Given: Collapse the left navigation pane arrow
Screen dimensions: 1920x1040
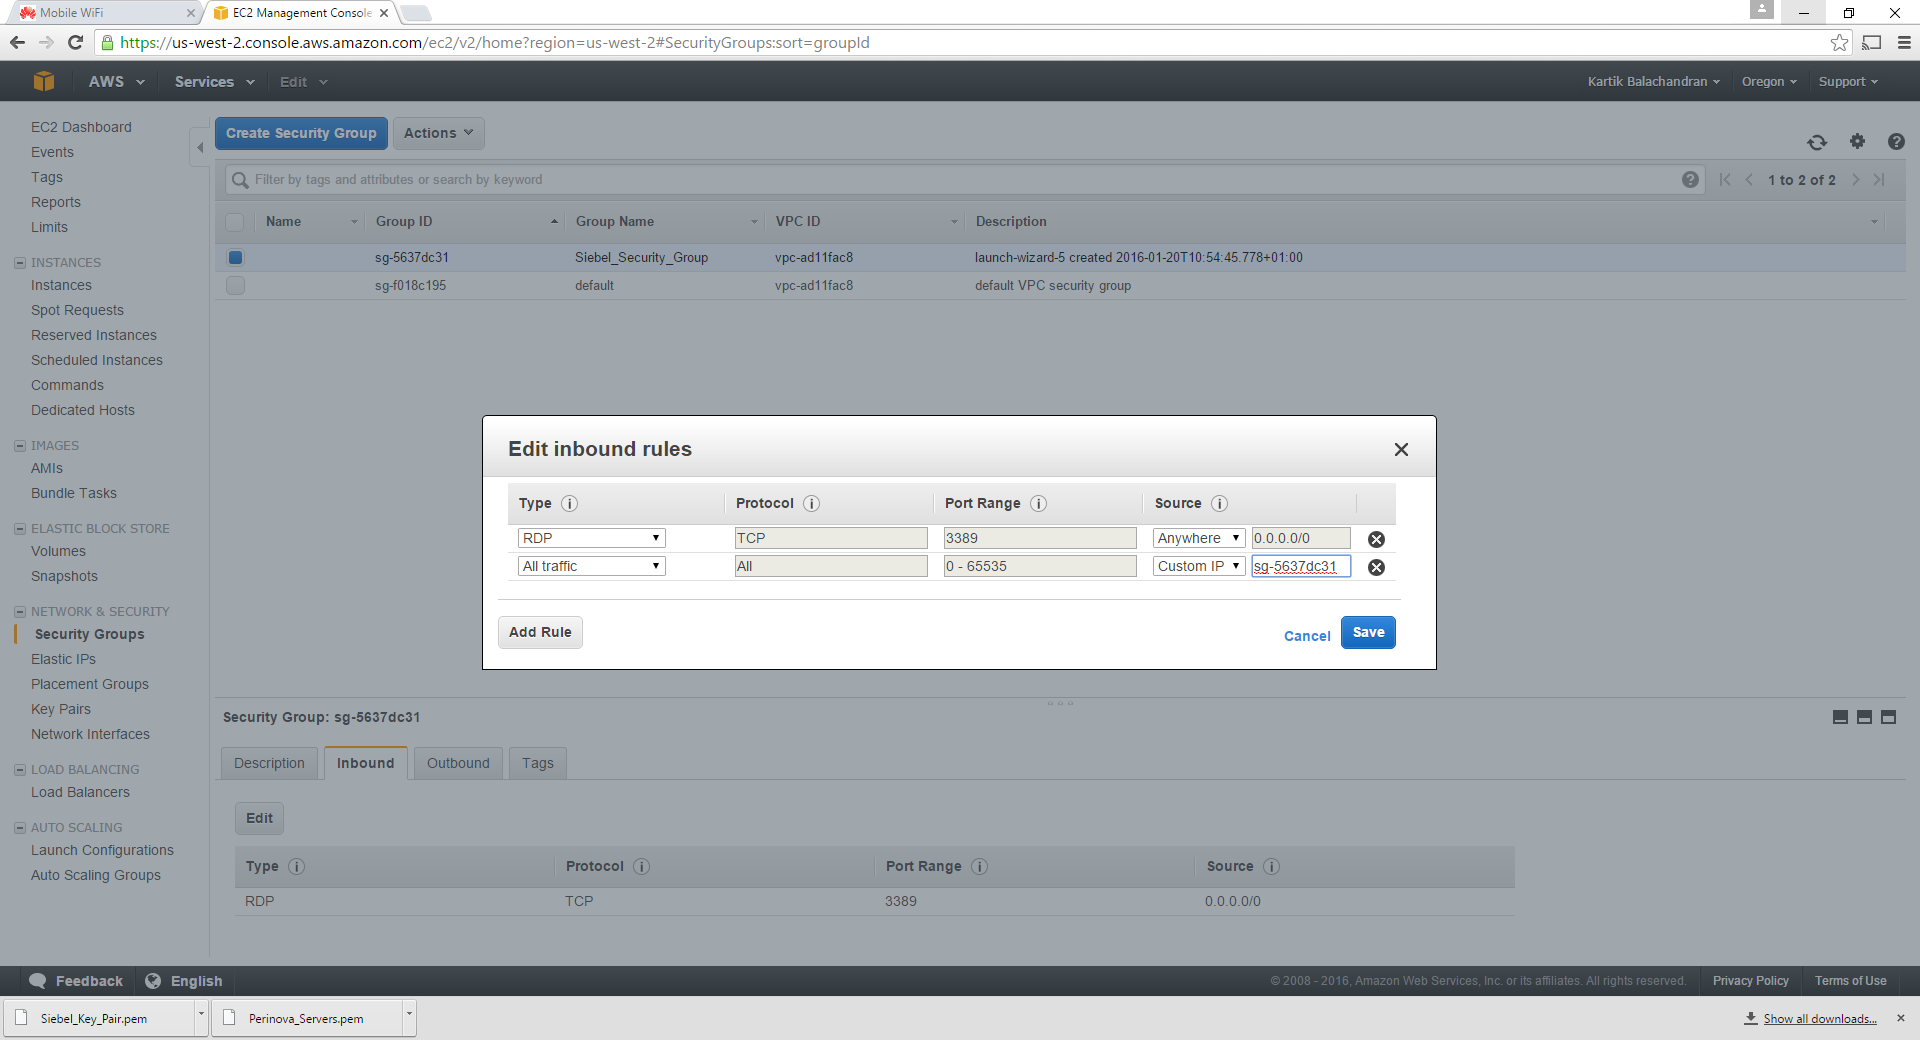Looking at the screenshot, I should pos(200,148).
